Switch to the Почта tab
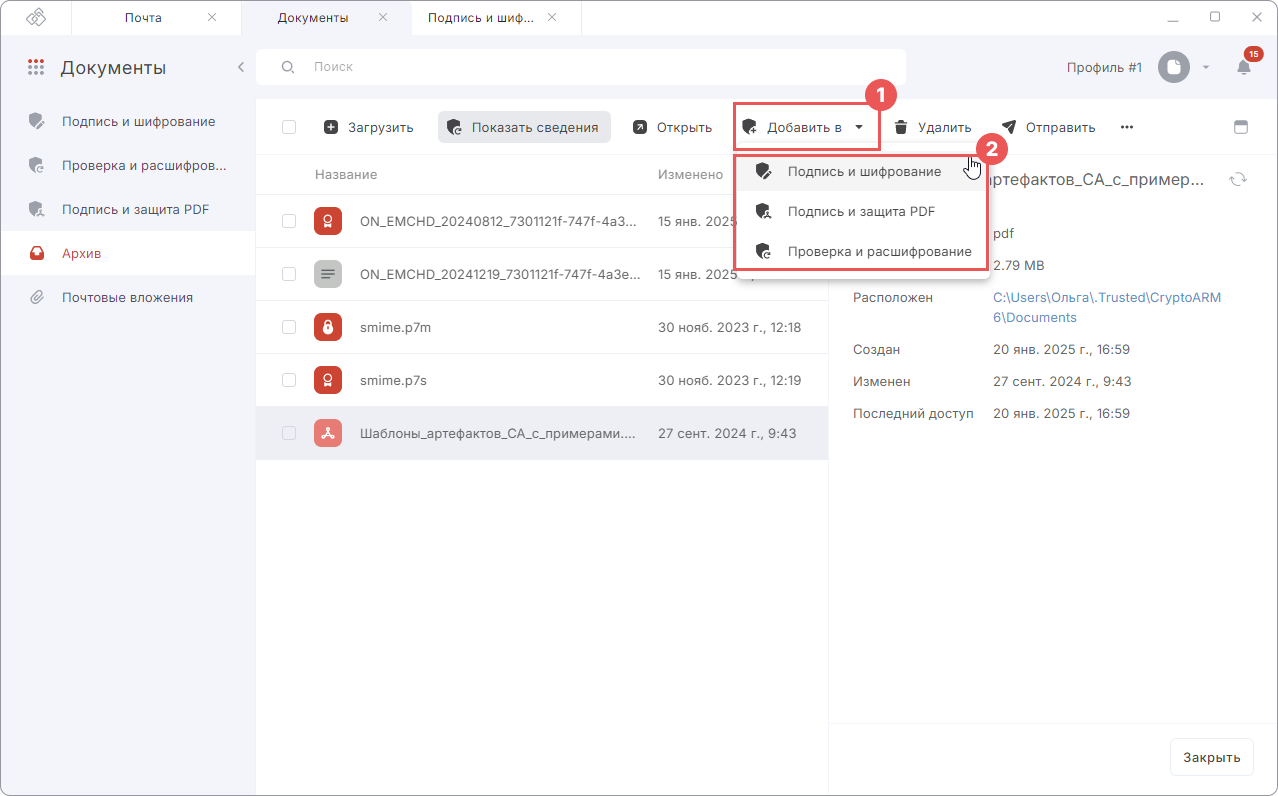The width and height of the screenshot is (1278, 796). point(143,18)
